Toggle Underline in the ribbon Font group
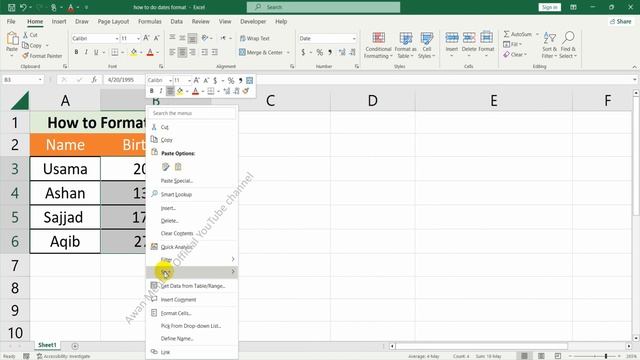Image resolution: width=640 pixels, height=360 pixels. (x=96, y=52)
